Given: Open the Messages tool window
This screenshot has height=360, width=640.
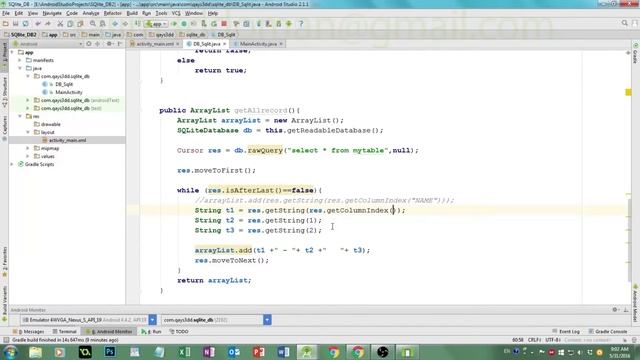Looking at the screenshot, I should pos(29,332).
